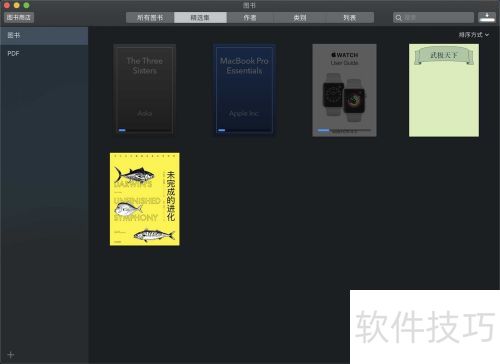
Task: Open the Book Store button
Action: click(19, 17)
